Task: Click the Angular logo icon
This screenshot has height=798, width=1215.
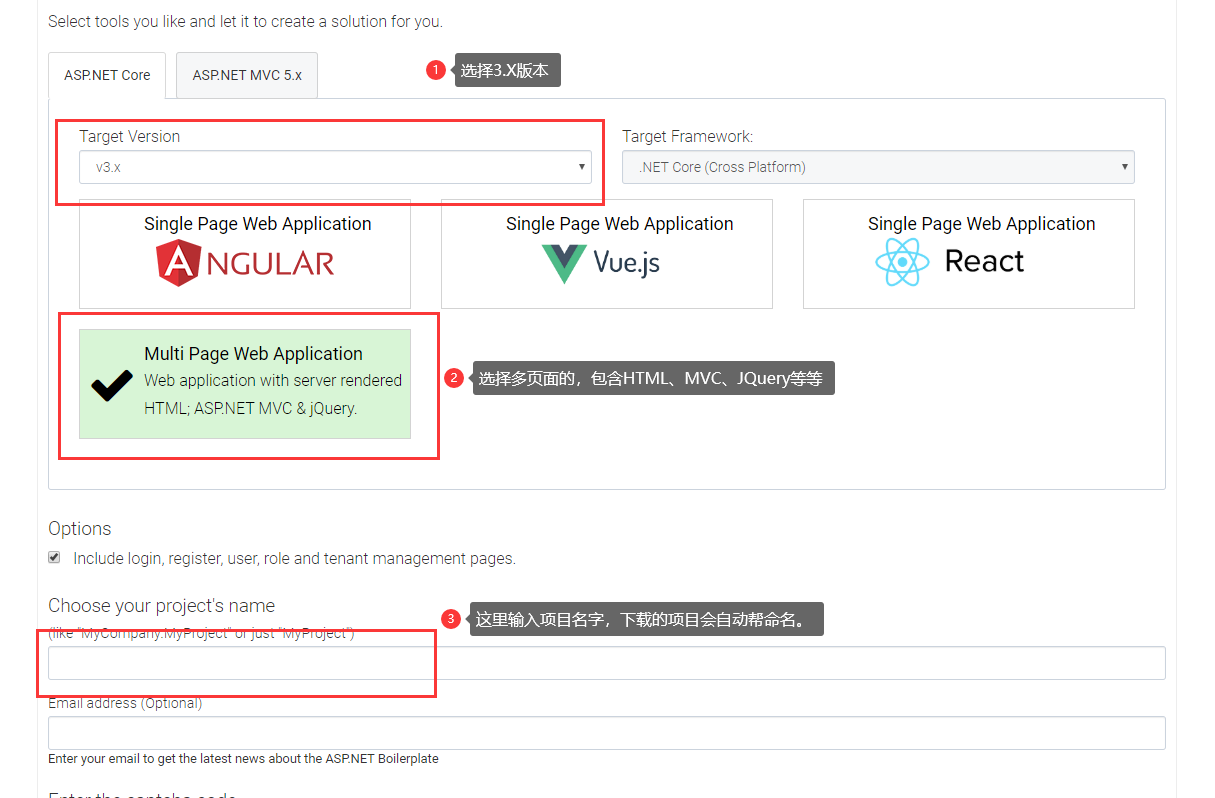Action: (245, 263)
